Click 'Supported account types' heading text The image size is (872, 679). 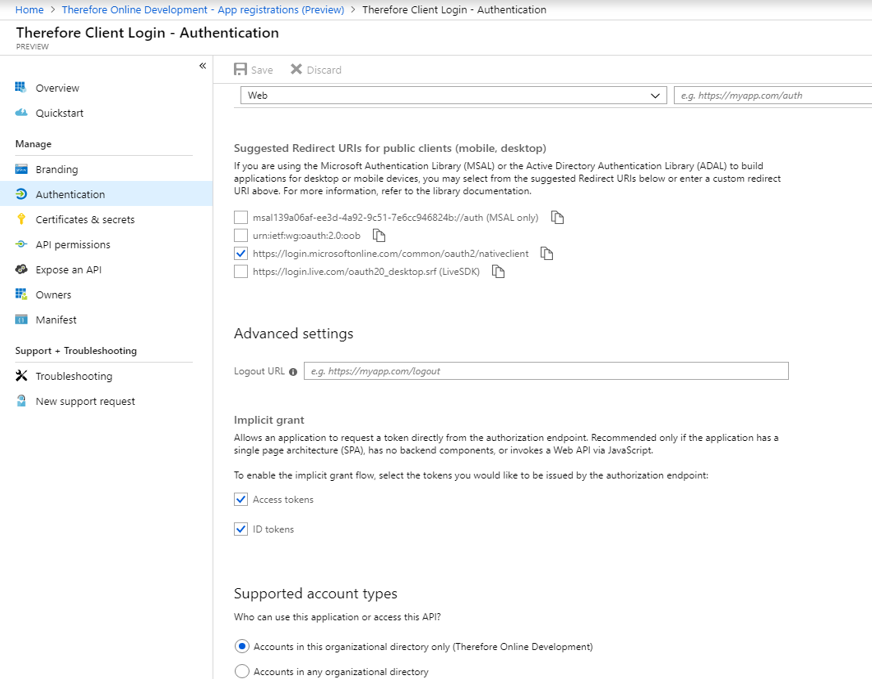[x=315, y=593]
